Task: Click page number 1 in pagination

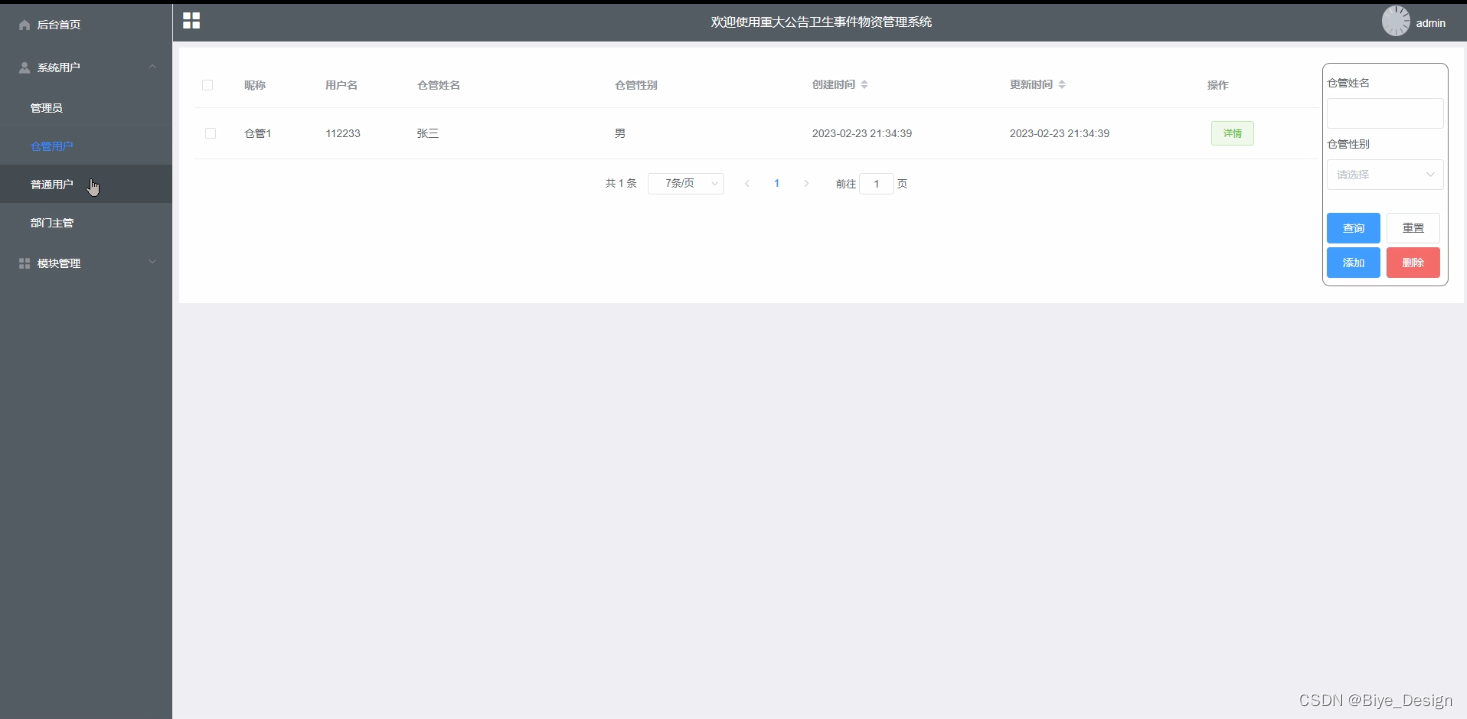Action: [x=777, y=184]
